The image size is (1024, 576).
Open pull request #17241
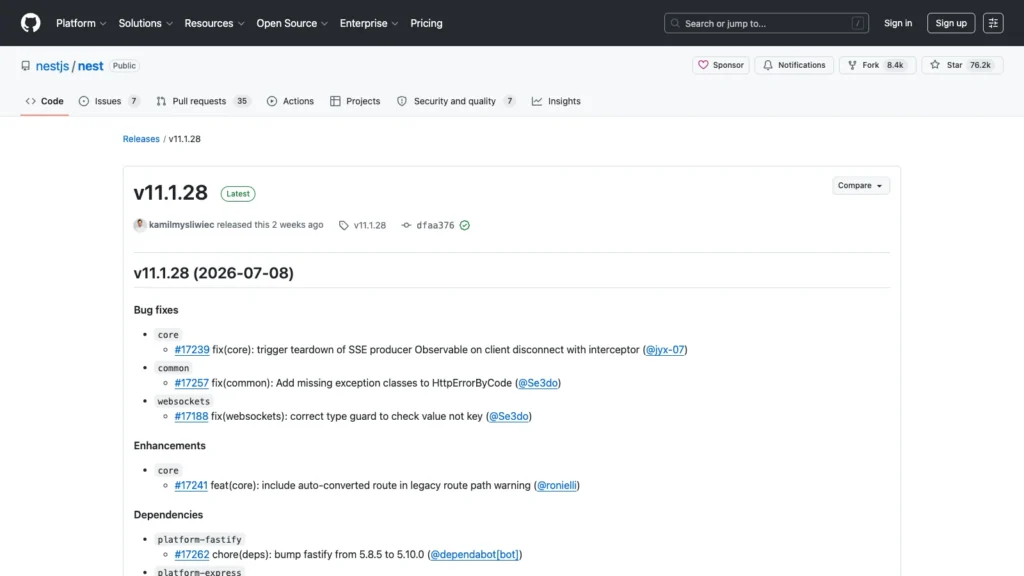click(191, 486)
